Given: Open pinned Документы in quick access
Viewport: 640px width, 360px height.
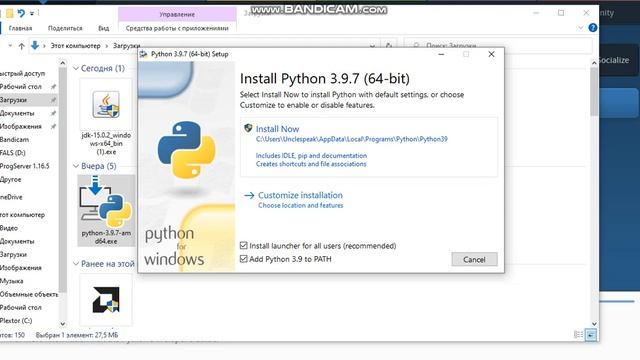Looking at the screenshot, I should coord(17,113).
